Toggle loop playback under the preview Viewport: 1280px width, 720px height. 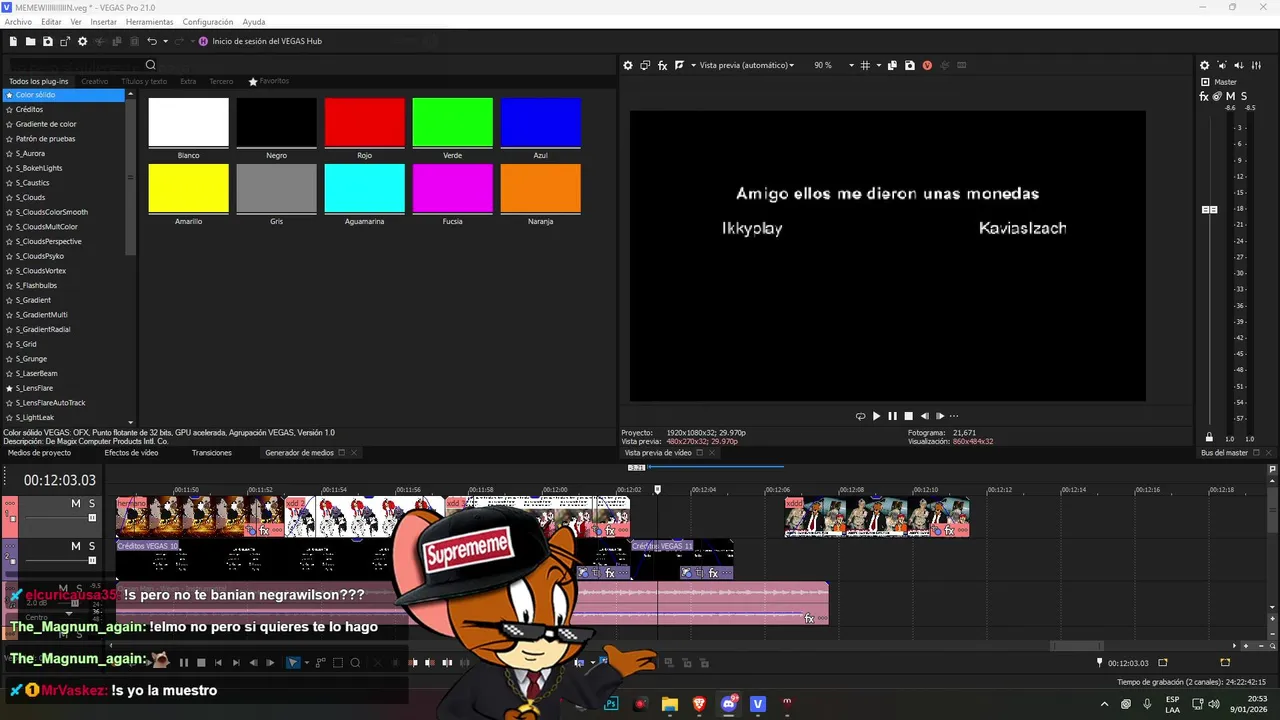tap(860, 416)
